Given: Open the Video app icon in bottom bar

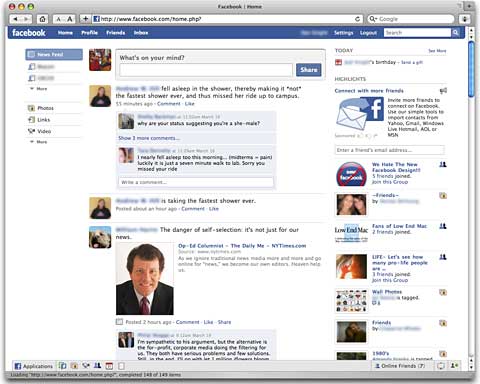Looking at the screenshot, I should 86,366.
